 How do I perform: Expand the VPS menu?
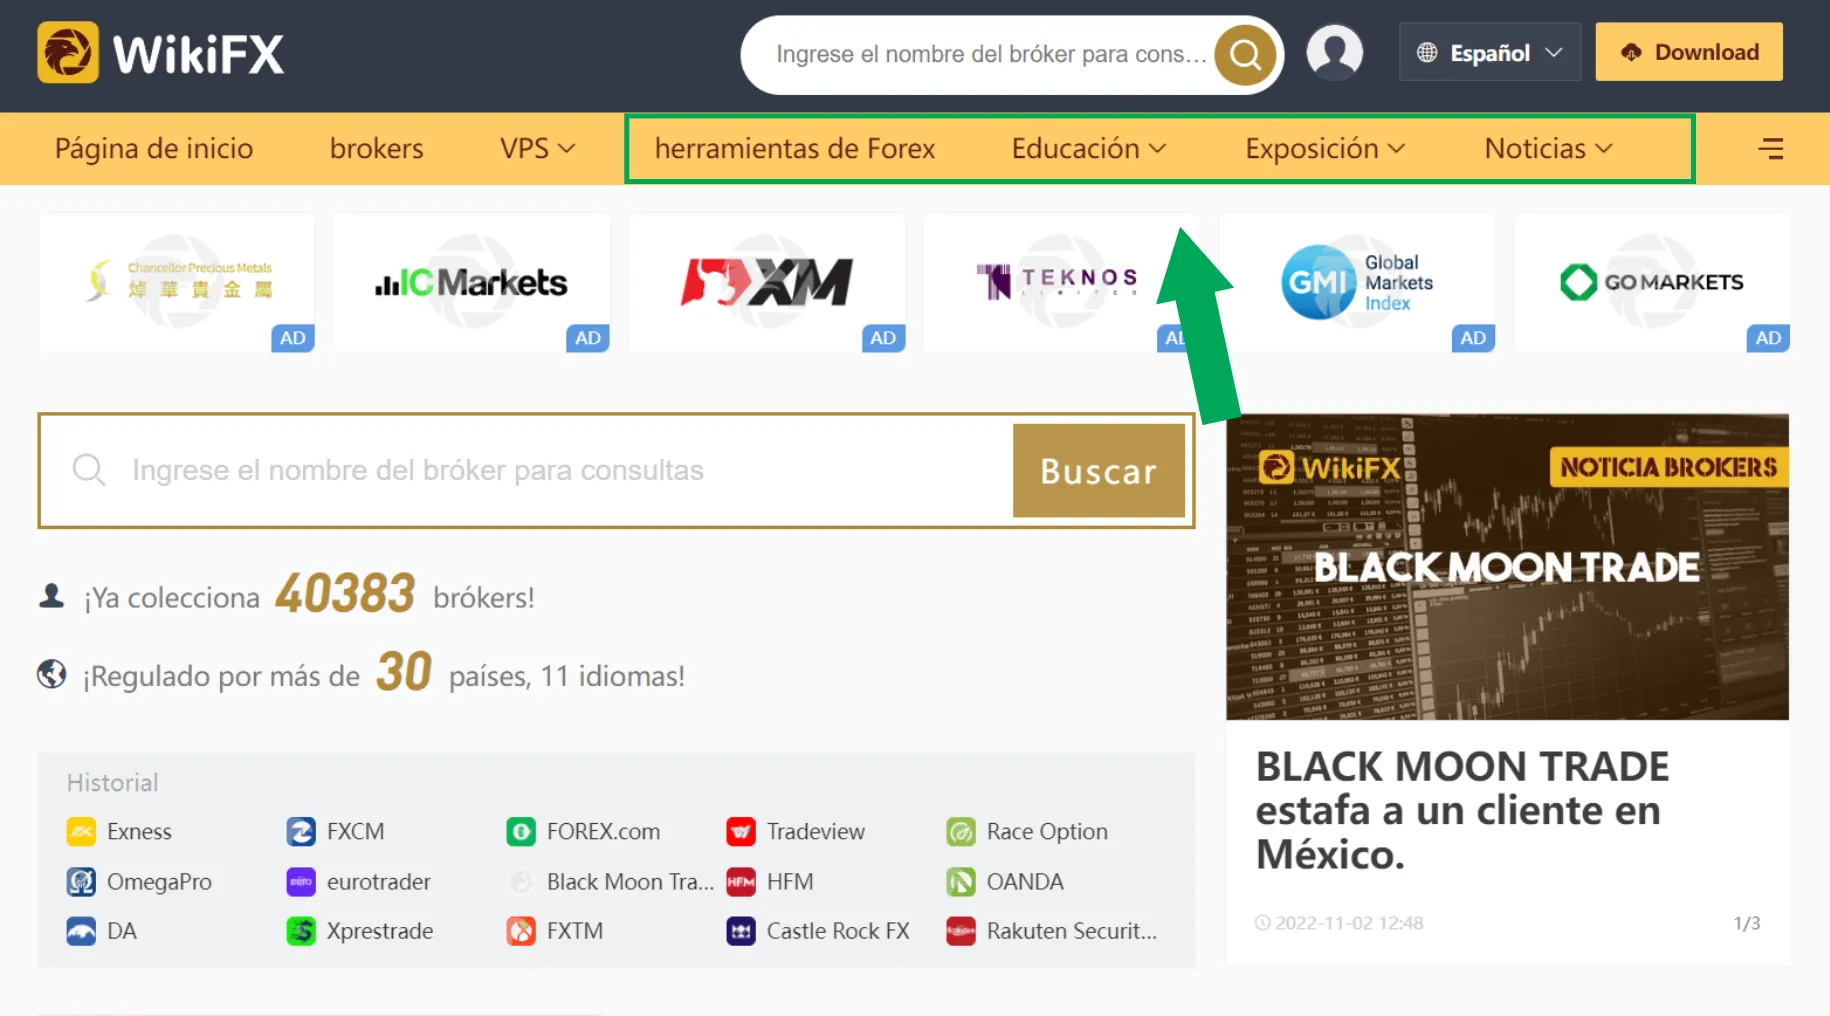(538, 148)
